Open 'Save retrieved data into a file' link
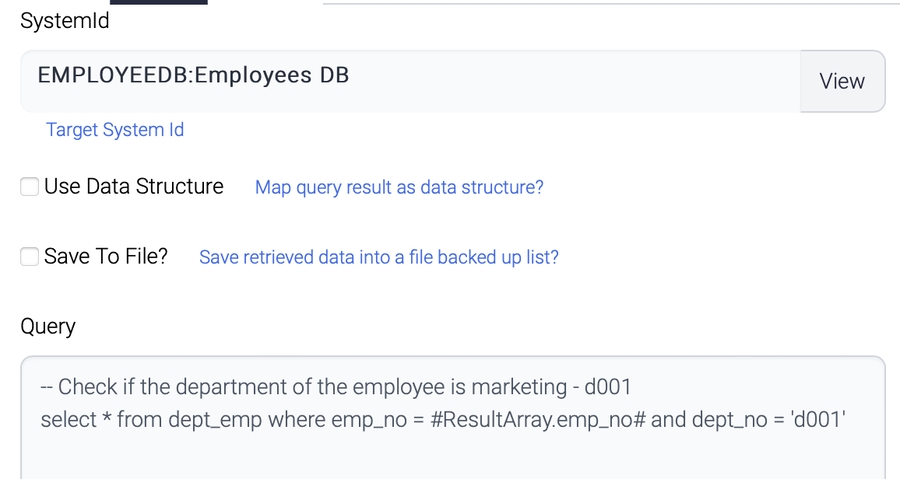The image size is (900, 479). coord(378,257)
